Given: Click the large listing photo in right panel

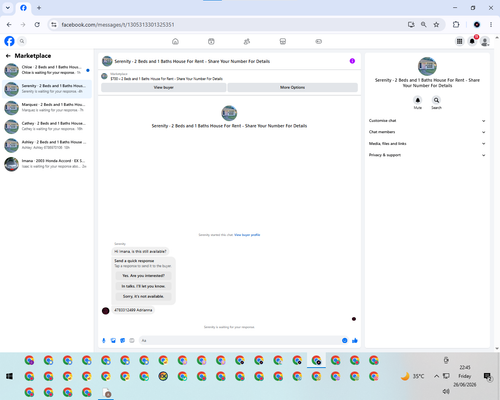Looking at the screenshot, I should [427, 66].
